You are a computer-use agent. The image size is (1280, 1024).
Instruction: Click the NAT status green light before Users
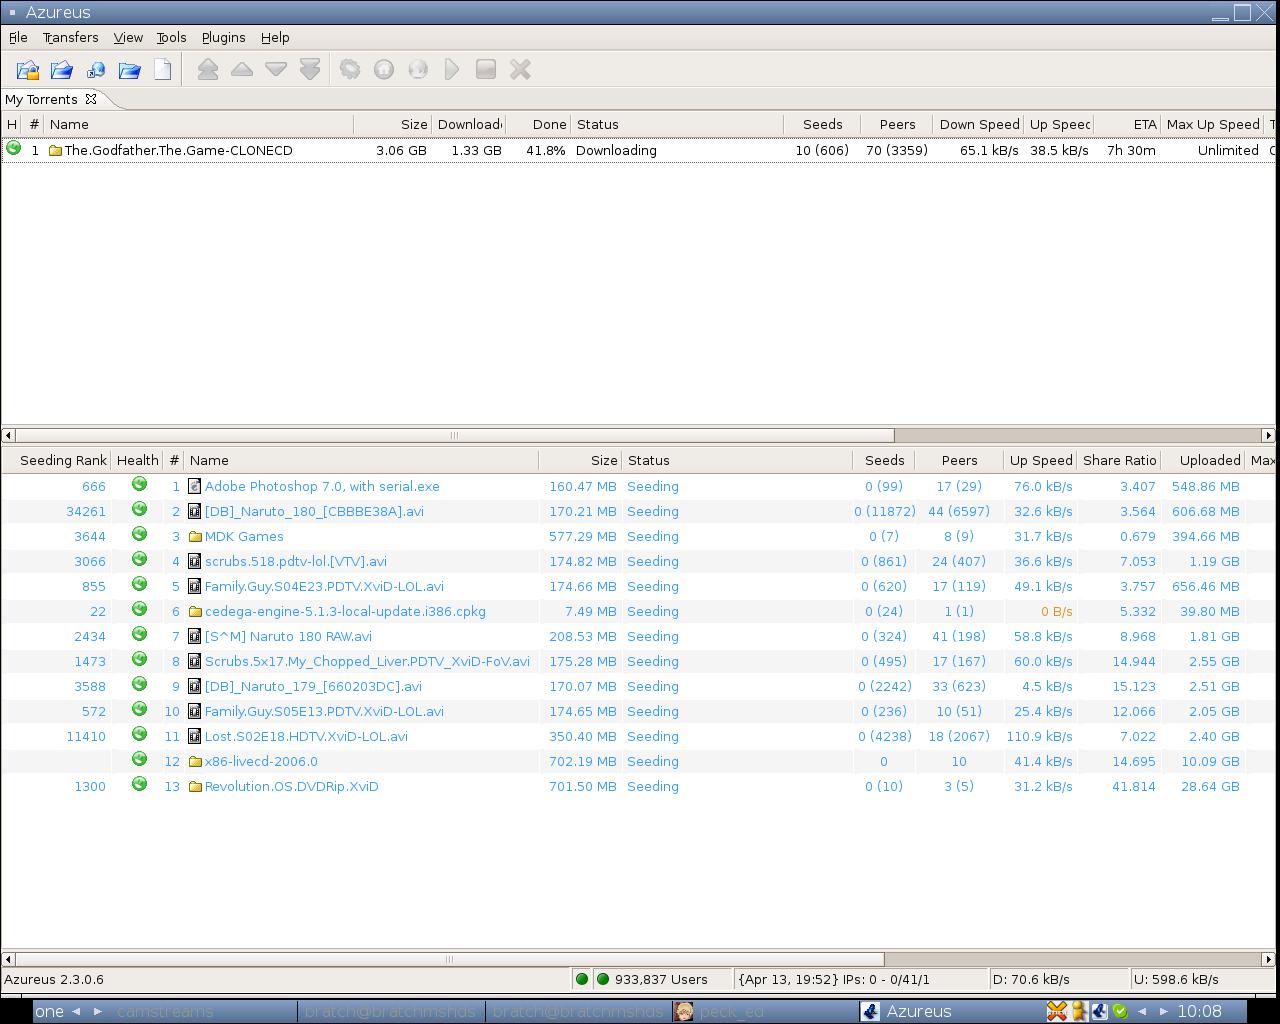(603, 979)
